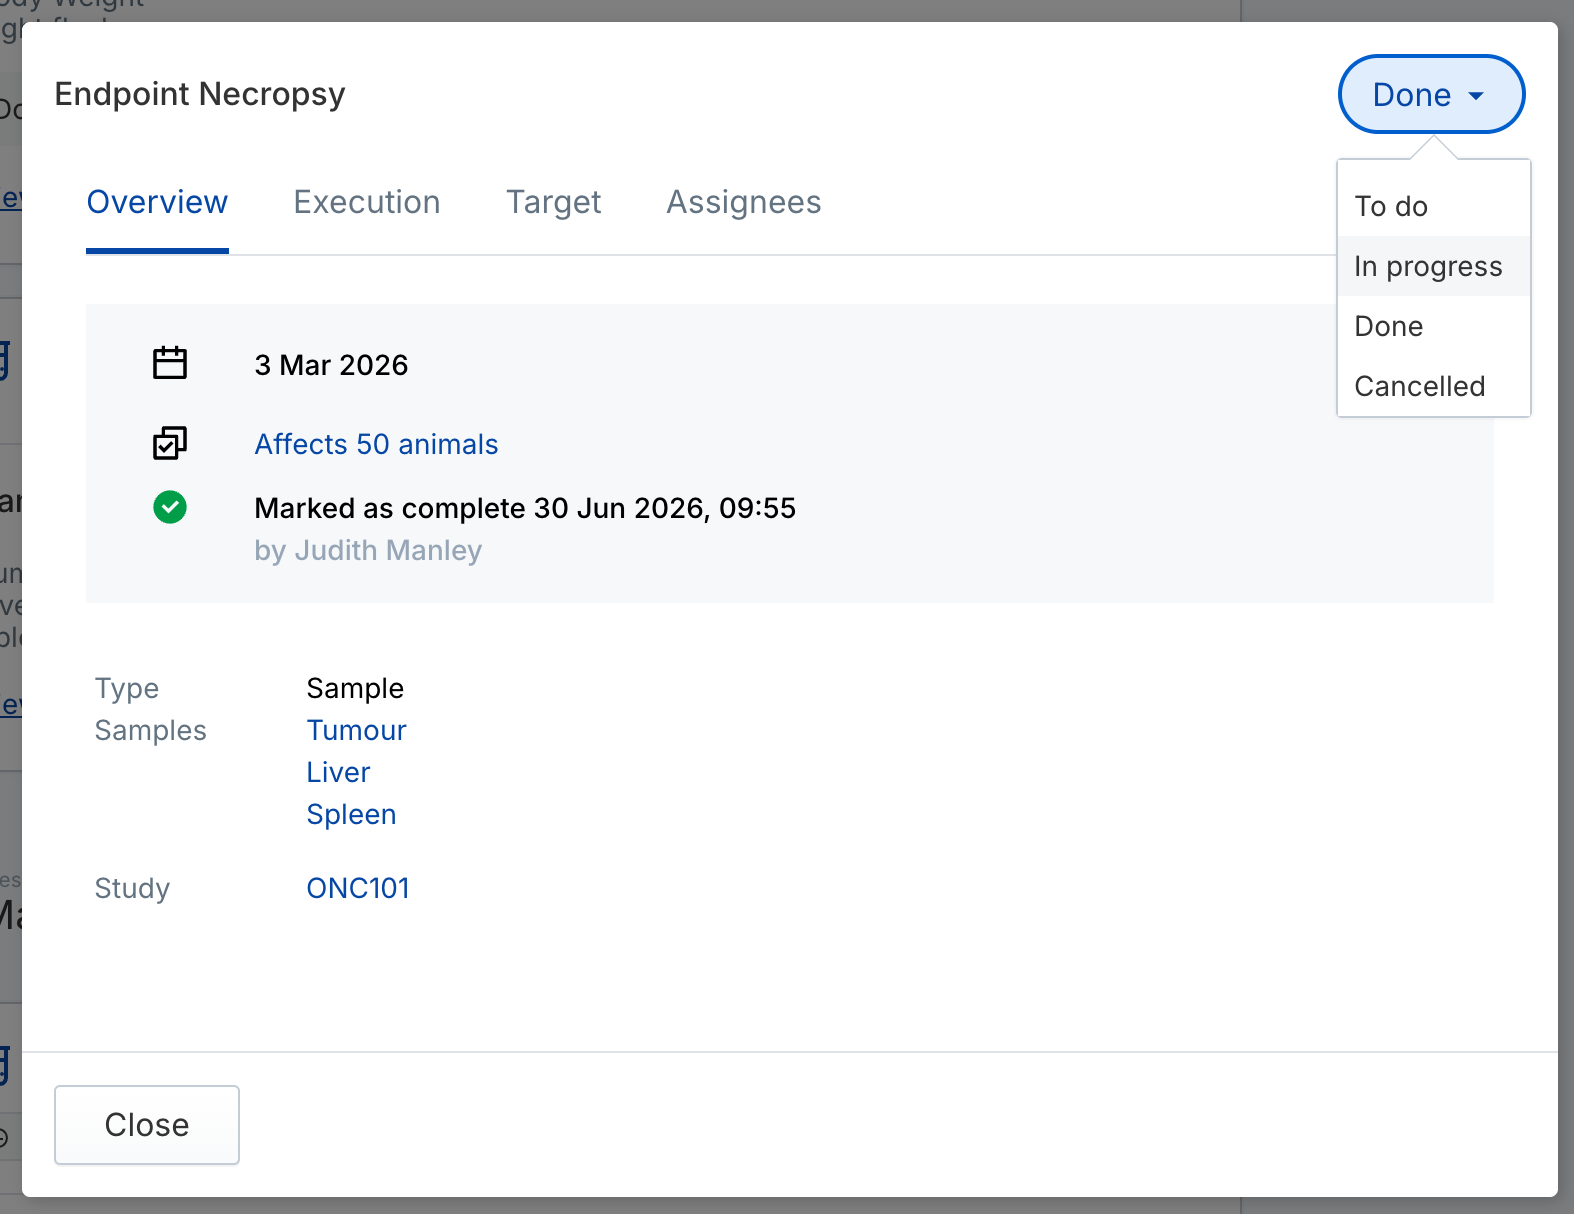Image resolution: width=1574 pixels, height=1214 pixels.
Task: Click the 3 Mar 2026 date text
Action: click(331, 365)
